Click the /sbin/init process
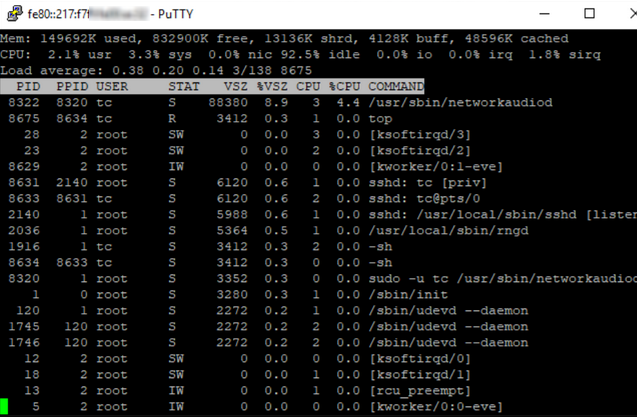The width and height of the screenshot is (637, 417). (408, 295)
